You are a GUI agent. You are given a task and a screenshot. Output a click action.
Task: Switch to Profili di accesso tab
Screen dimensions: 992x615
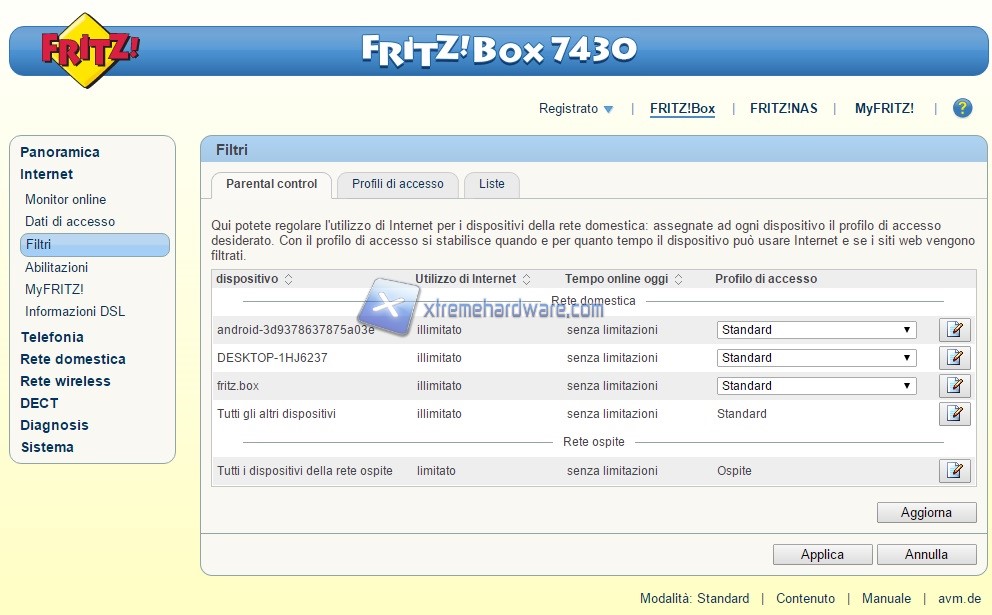pos(397,184)
